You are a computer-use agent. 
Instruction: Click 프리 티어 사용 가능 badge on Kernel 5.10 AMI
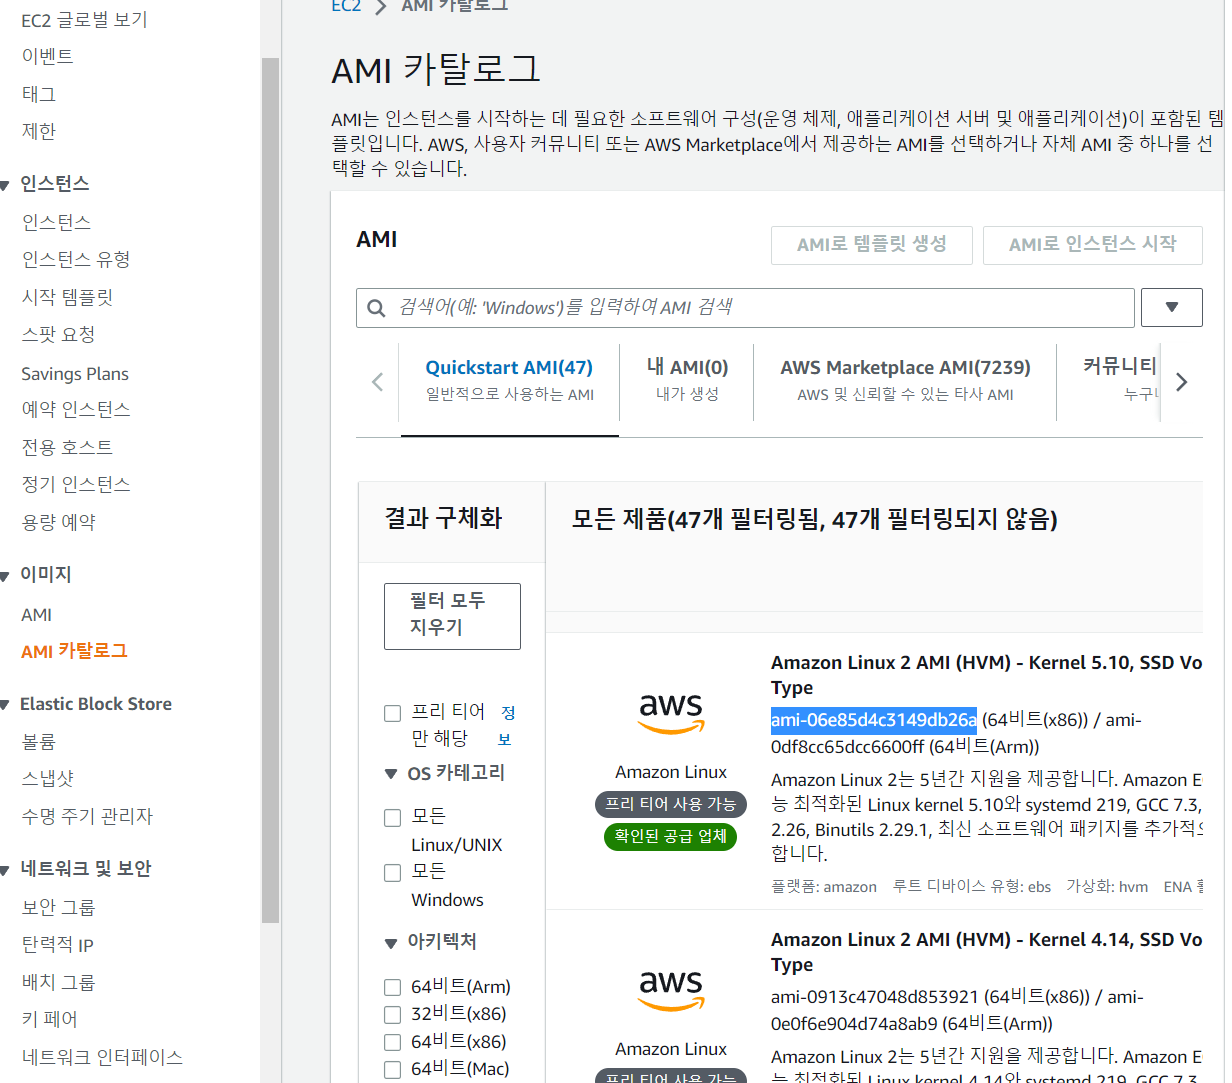click(670, 804)
